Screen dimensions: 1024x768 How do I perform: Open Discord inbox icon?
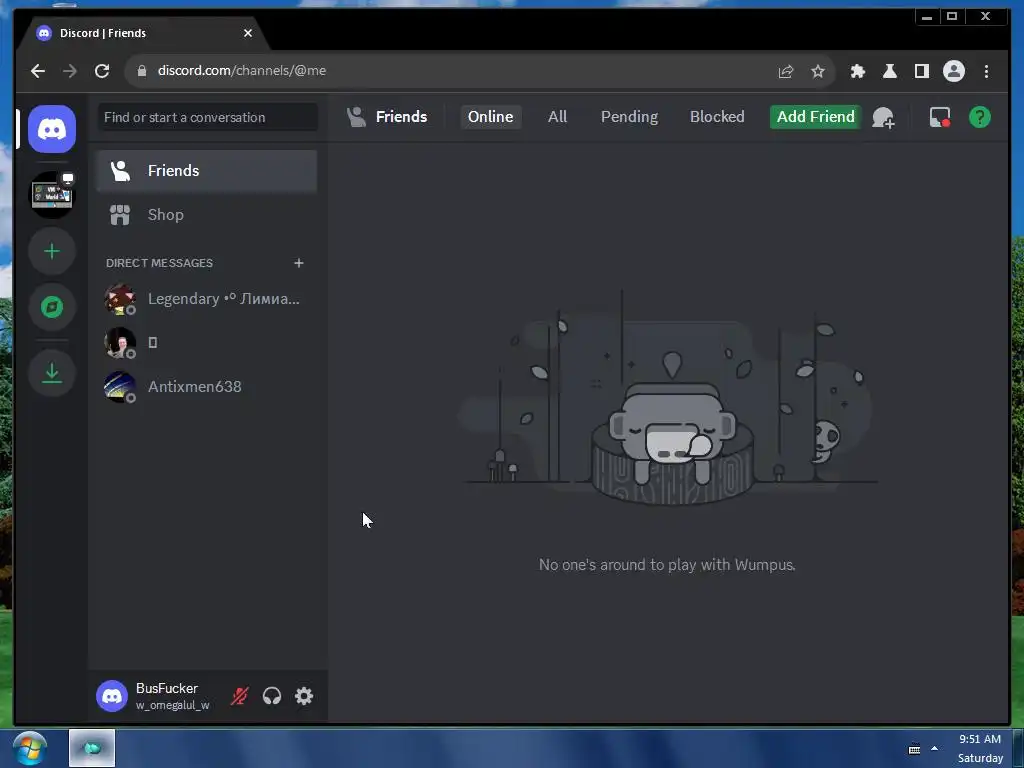coord(939,118)
